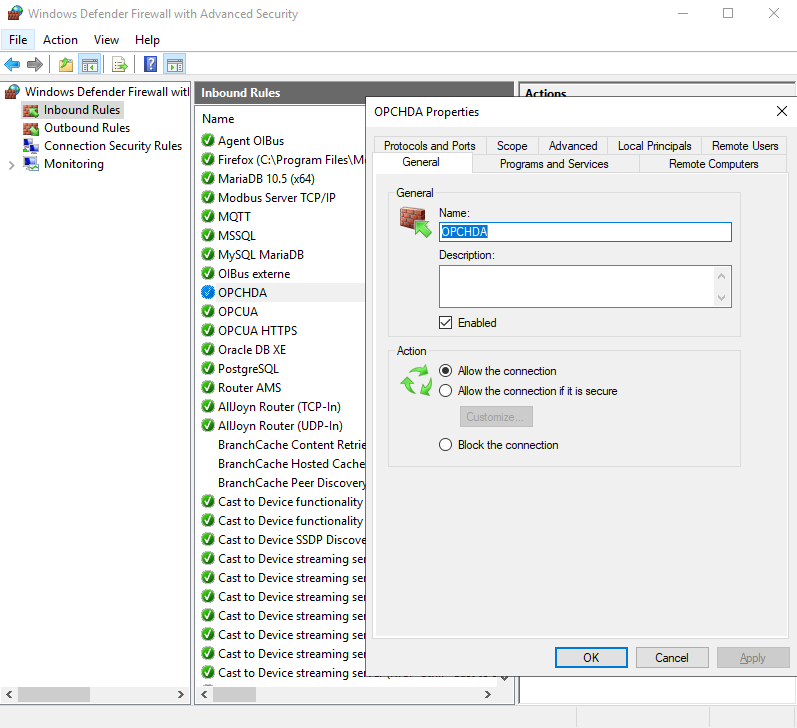Click root Windows Defender Firewall globe icon

12,92
